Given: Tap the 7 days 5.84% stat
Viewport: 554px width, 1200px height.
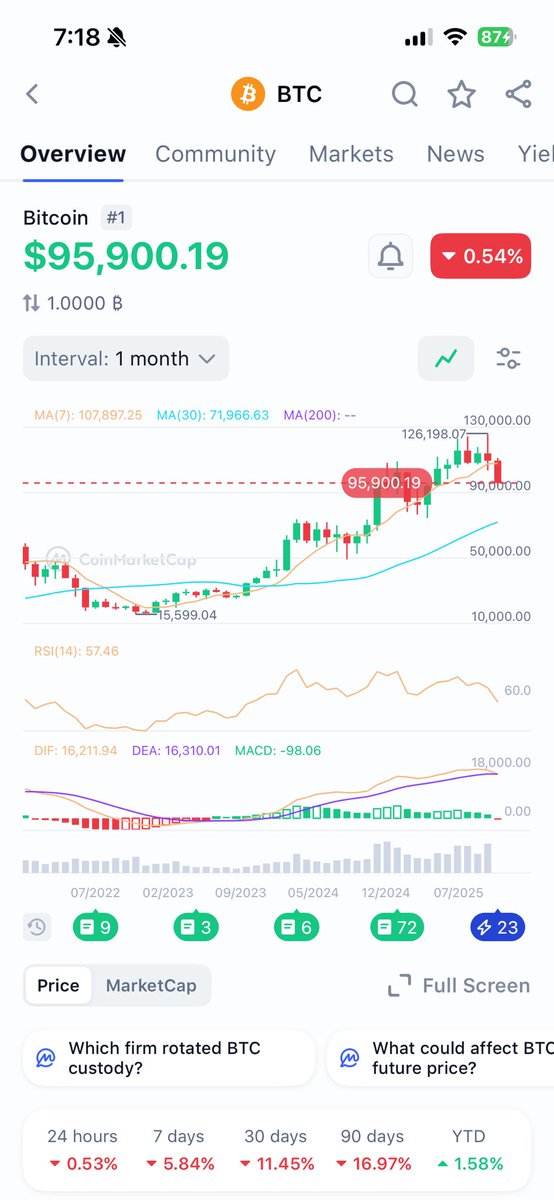Looking at the screenshot, I should click(x=180, y=1150).
